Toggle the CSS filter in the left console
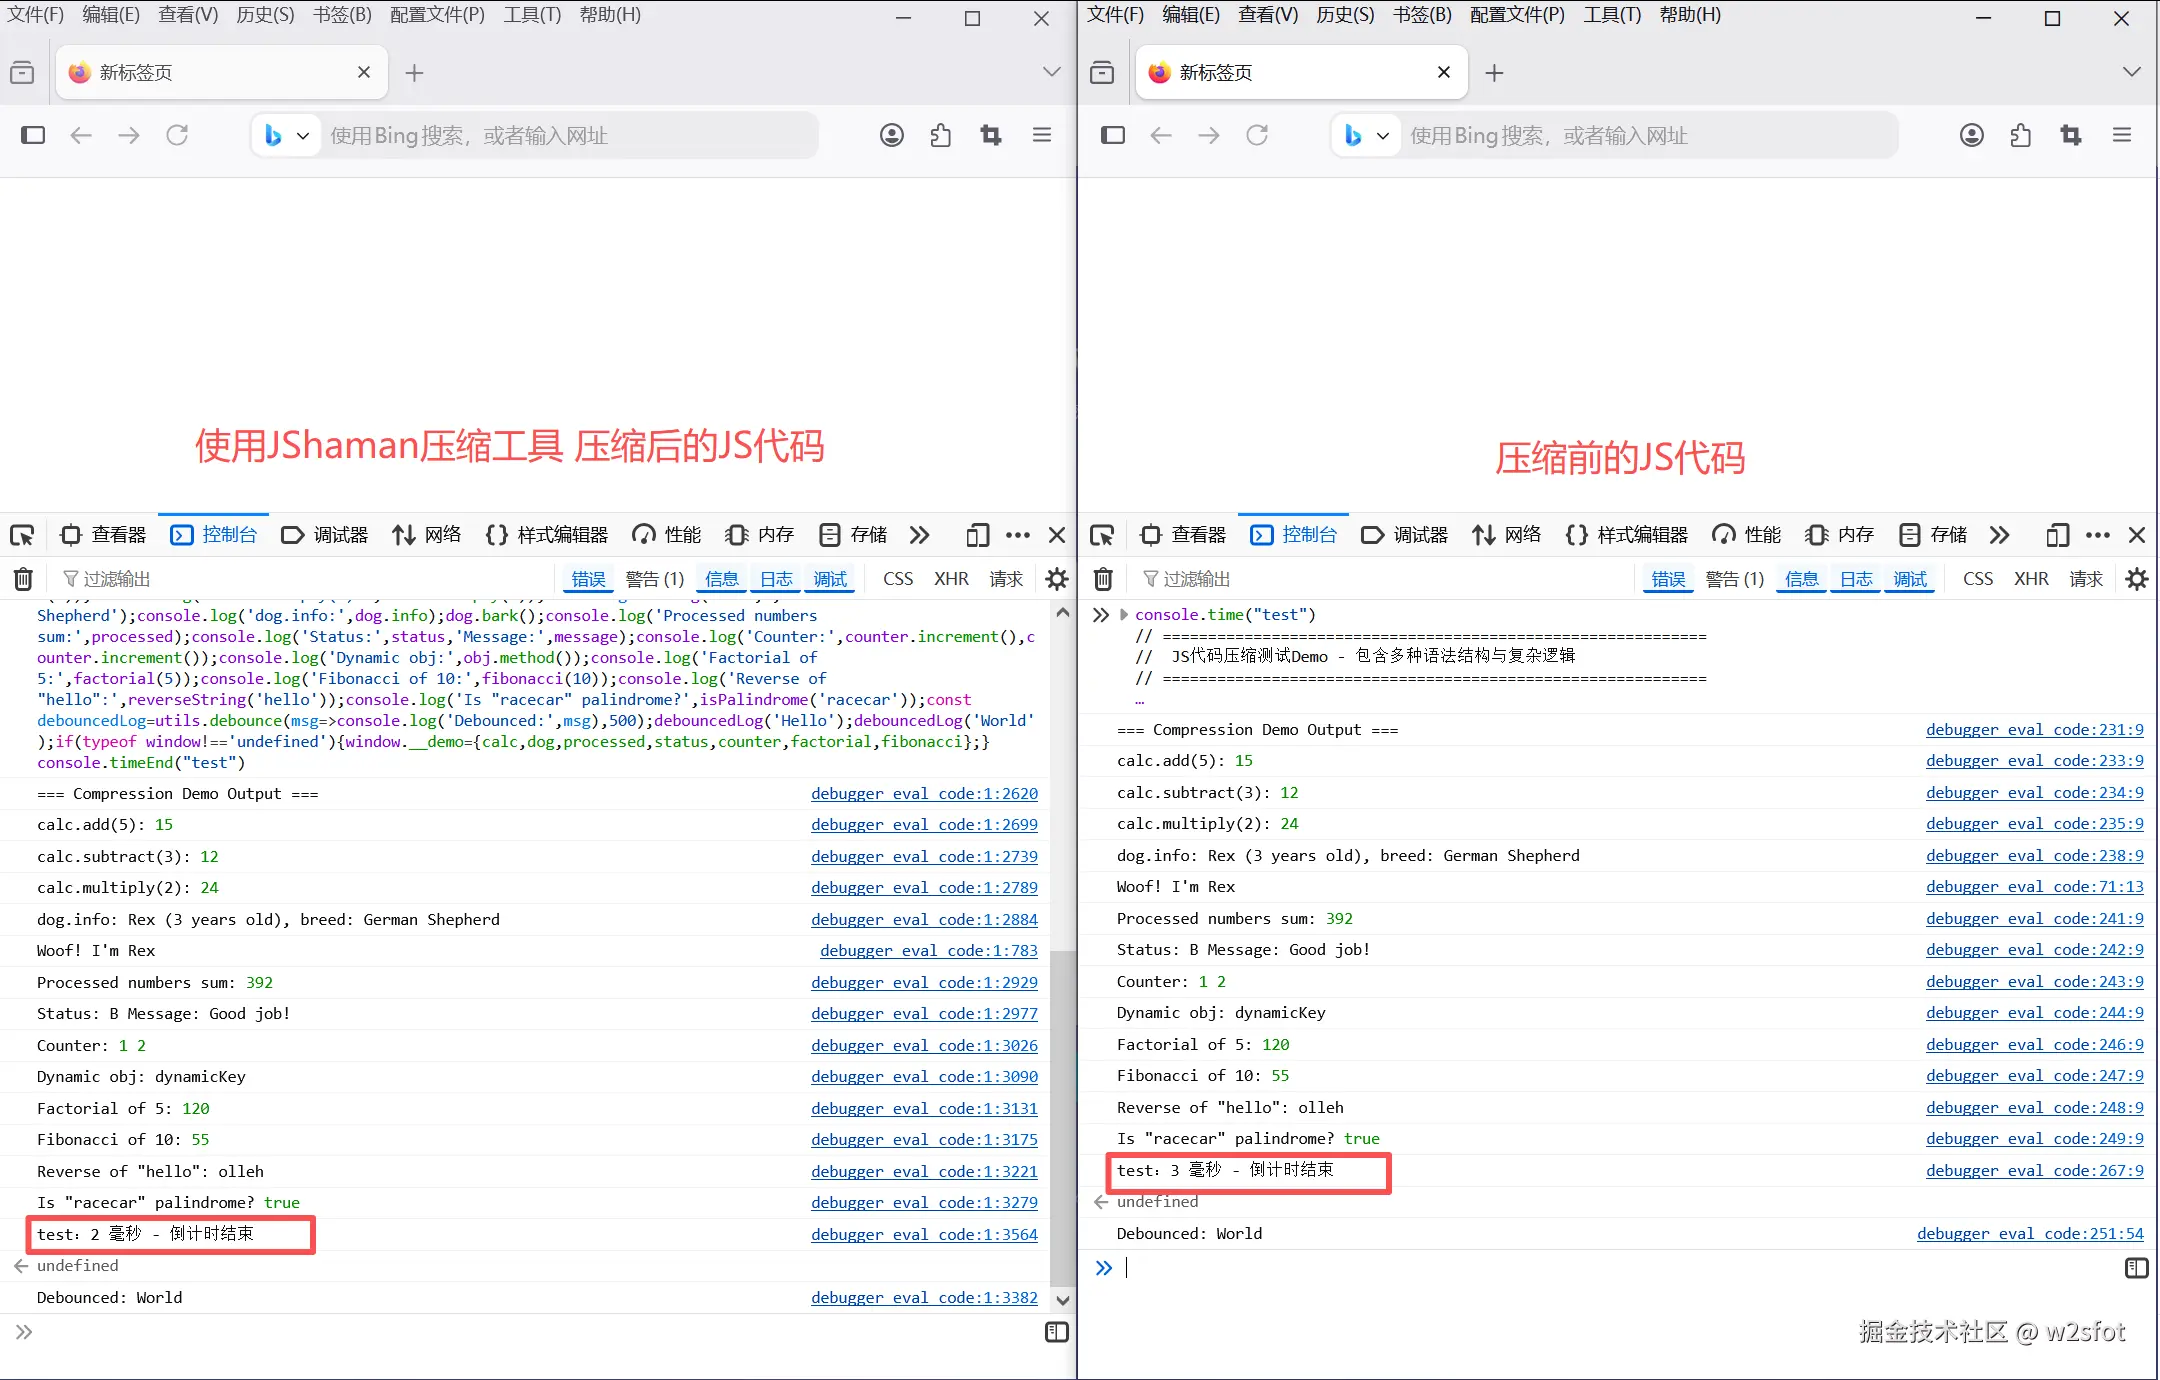 (898, 579)
